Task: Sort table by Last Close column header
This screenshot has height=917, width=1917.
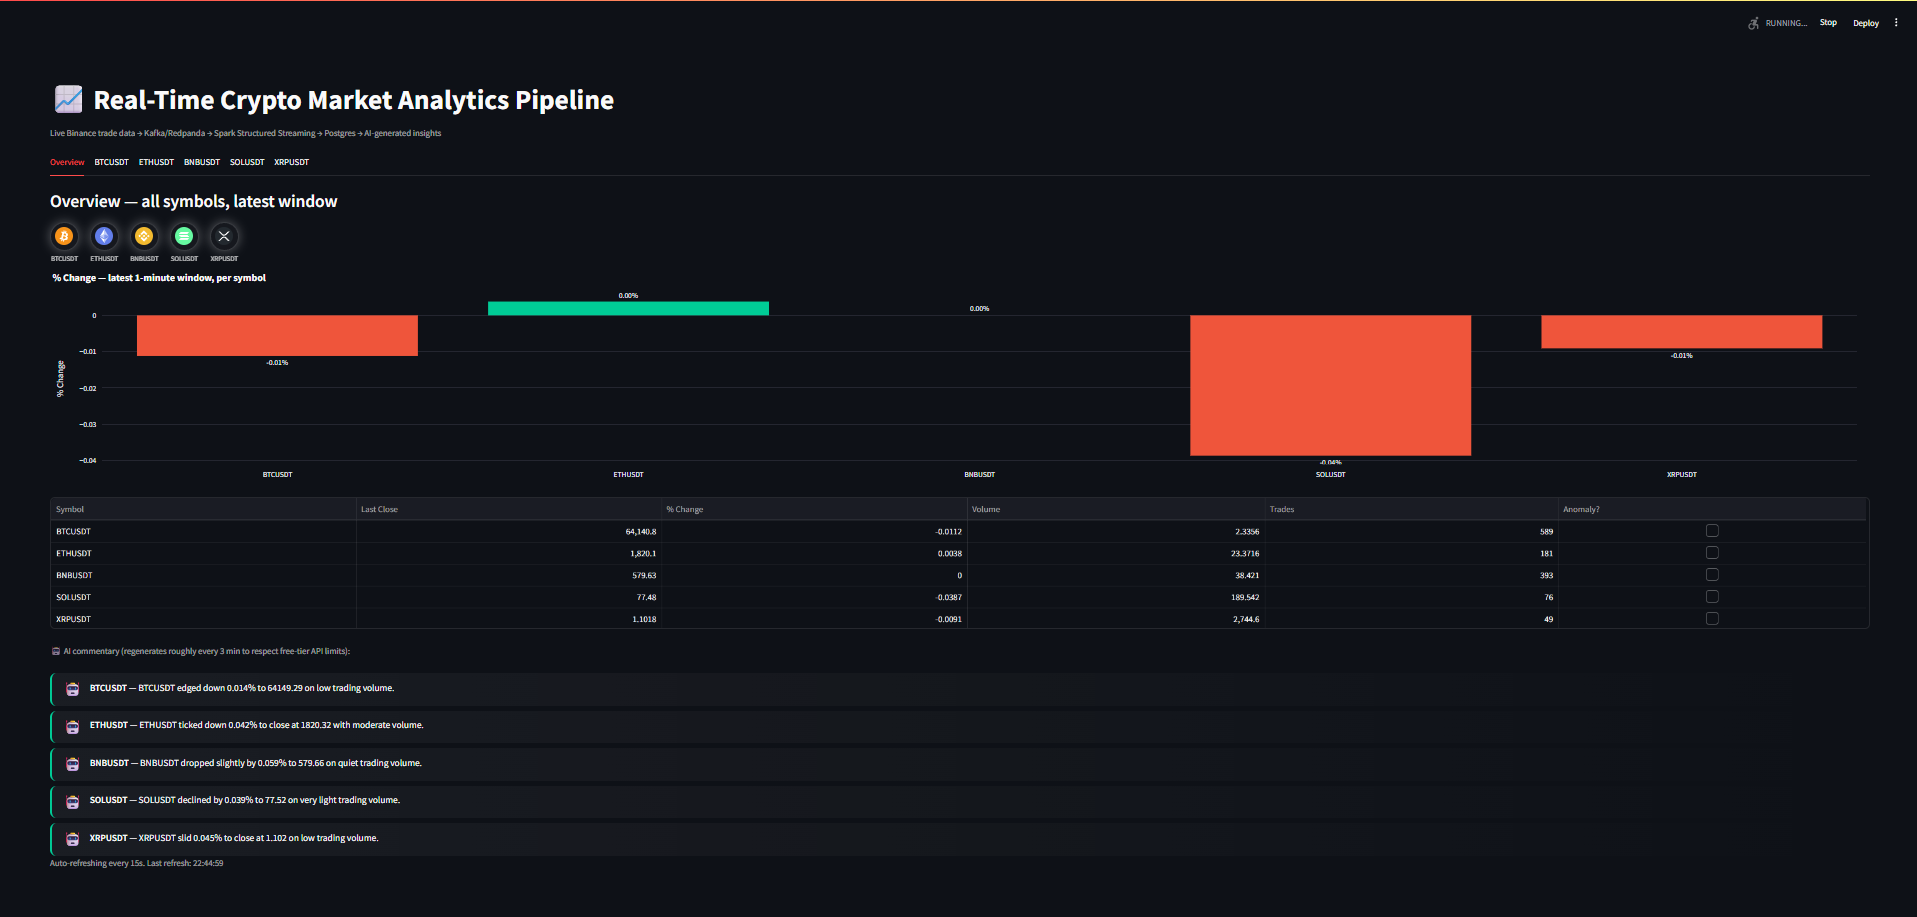Action: (509, 509)
